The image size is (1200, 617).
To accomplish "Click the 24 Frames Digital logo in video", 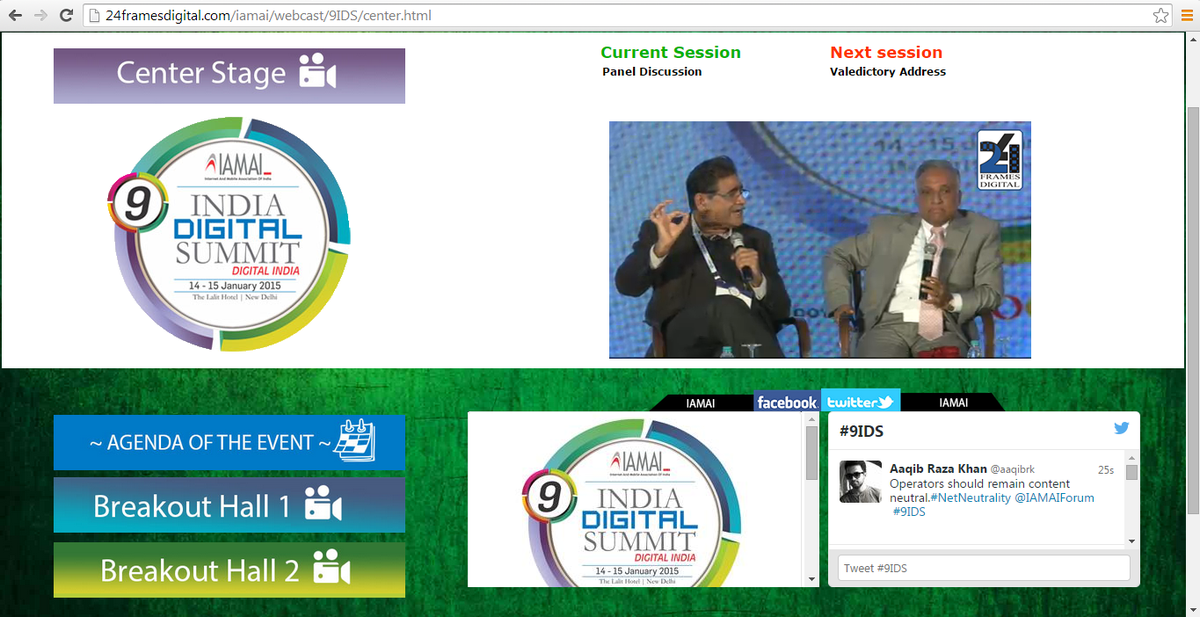I will point(1000,161).
